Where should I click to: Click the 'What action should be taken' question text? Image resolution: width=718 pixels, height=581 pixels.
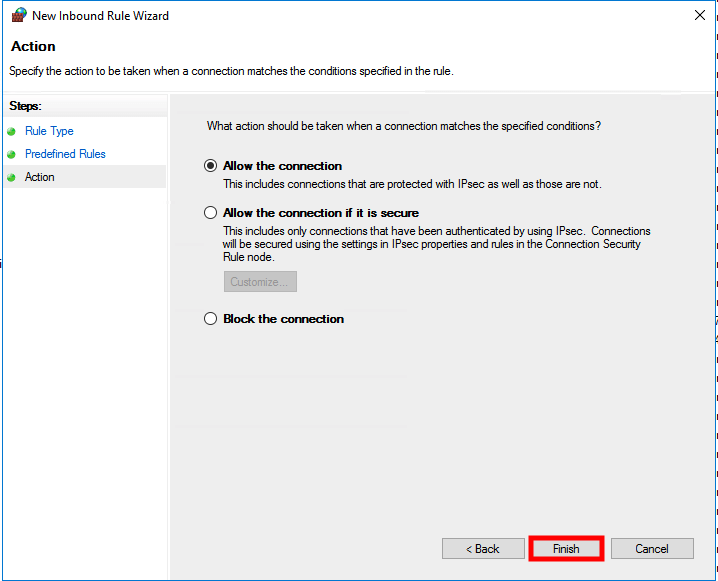403,126
